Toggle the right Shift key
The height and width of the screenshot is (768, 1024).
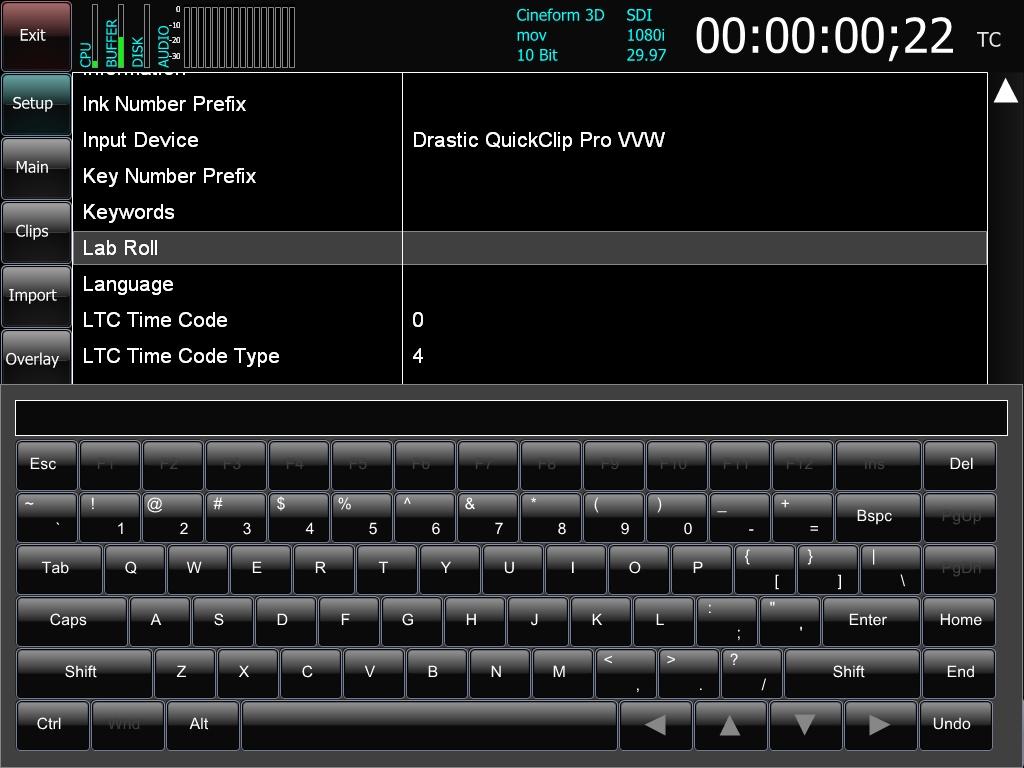[852, 673]
